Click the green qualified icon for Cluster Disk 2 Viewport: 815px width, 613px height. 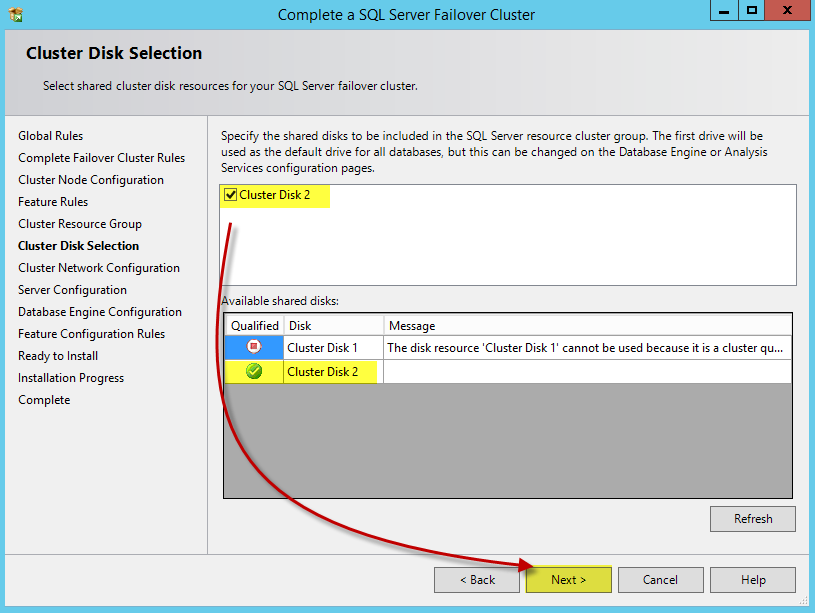pyautogui.click(x=254, y=371)
